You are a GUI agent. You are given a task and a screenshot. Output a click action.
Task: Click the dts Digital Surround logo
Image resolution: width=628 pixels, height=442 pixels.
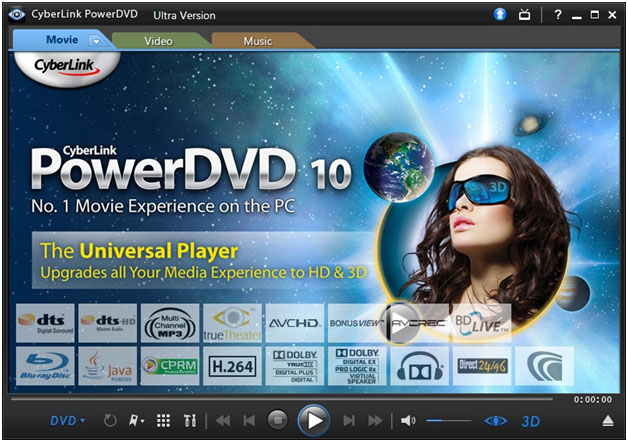[x=45, y=323]
